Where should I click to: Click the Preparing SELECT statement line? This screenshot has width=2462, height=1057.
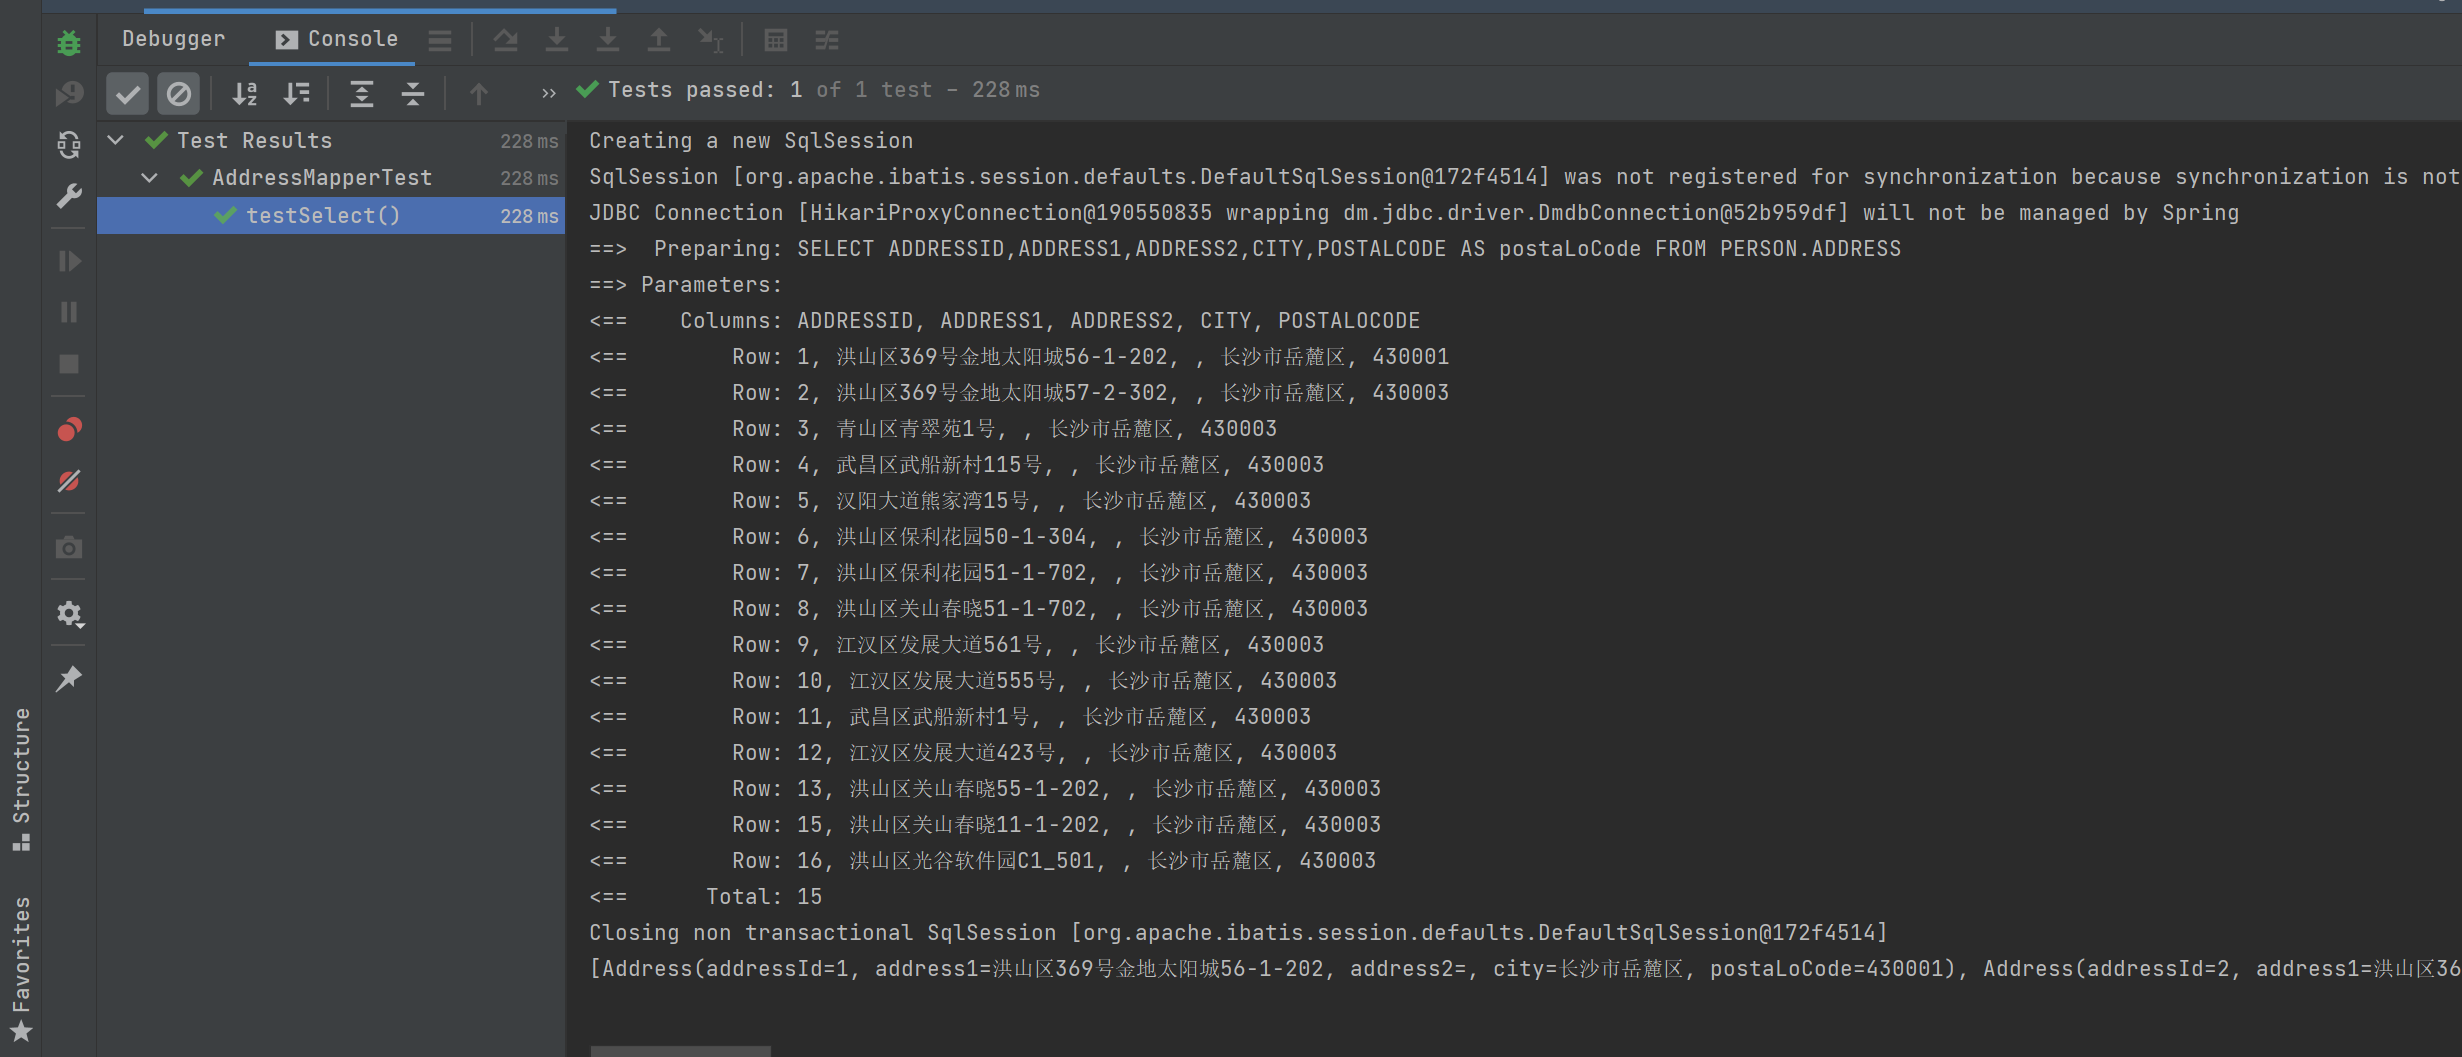click(1245, 249)
